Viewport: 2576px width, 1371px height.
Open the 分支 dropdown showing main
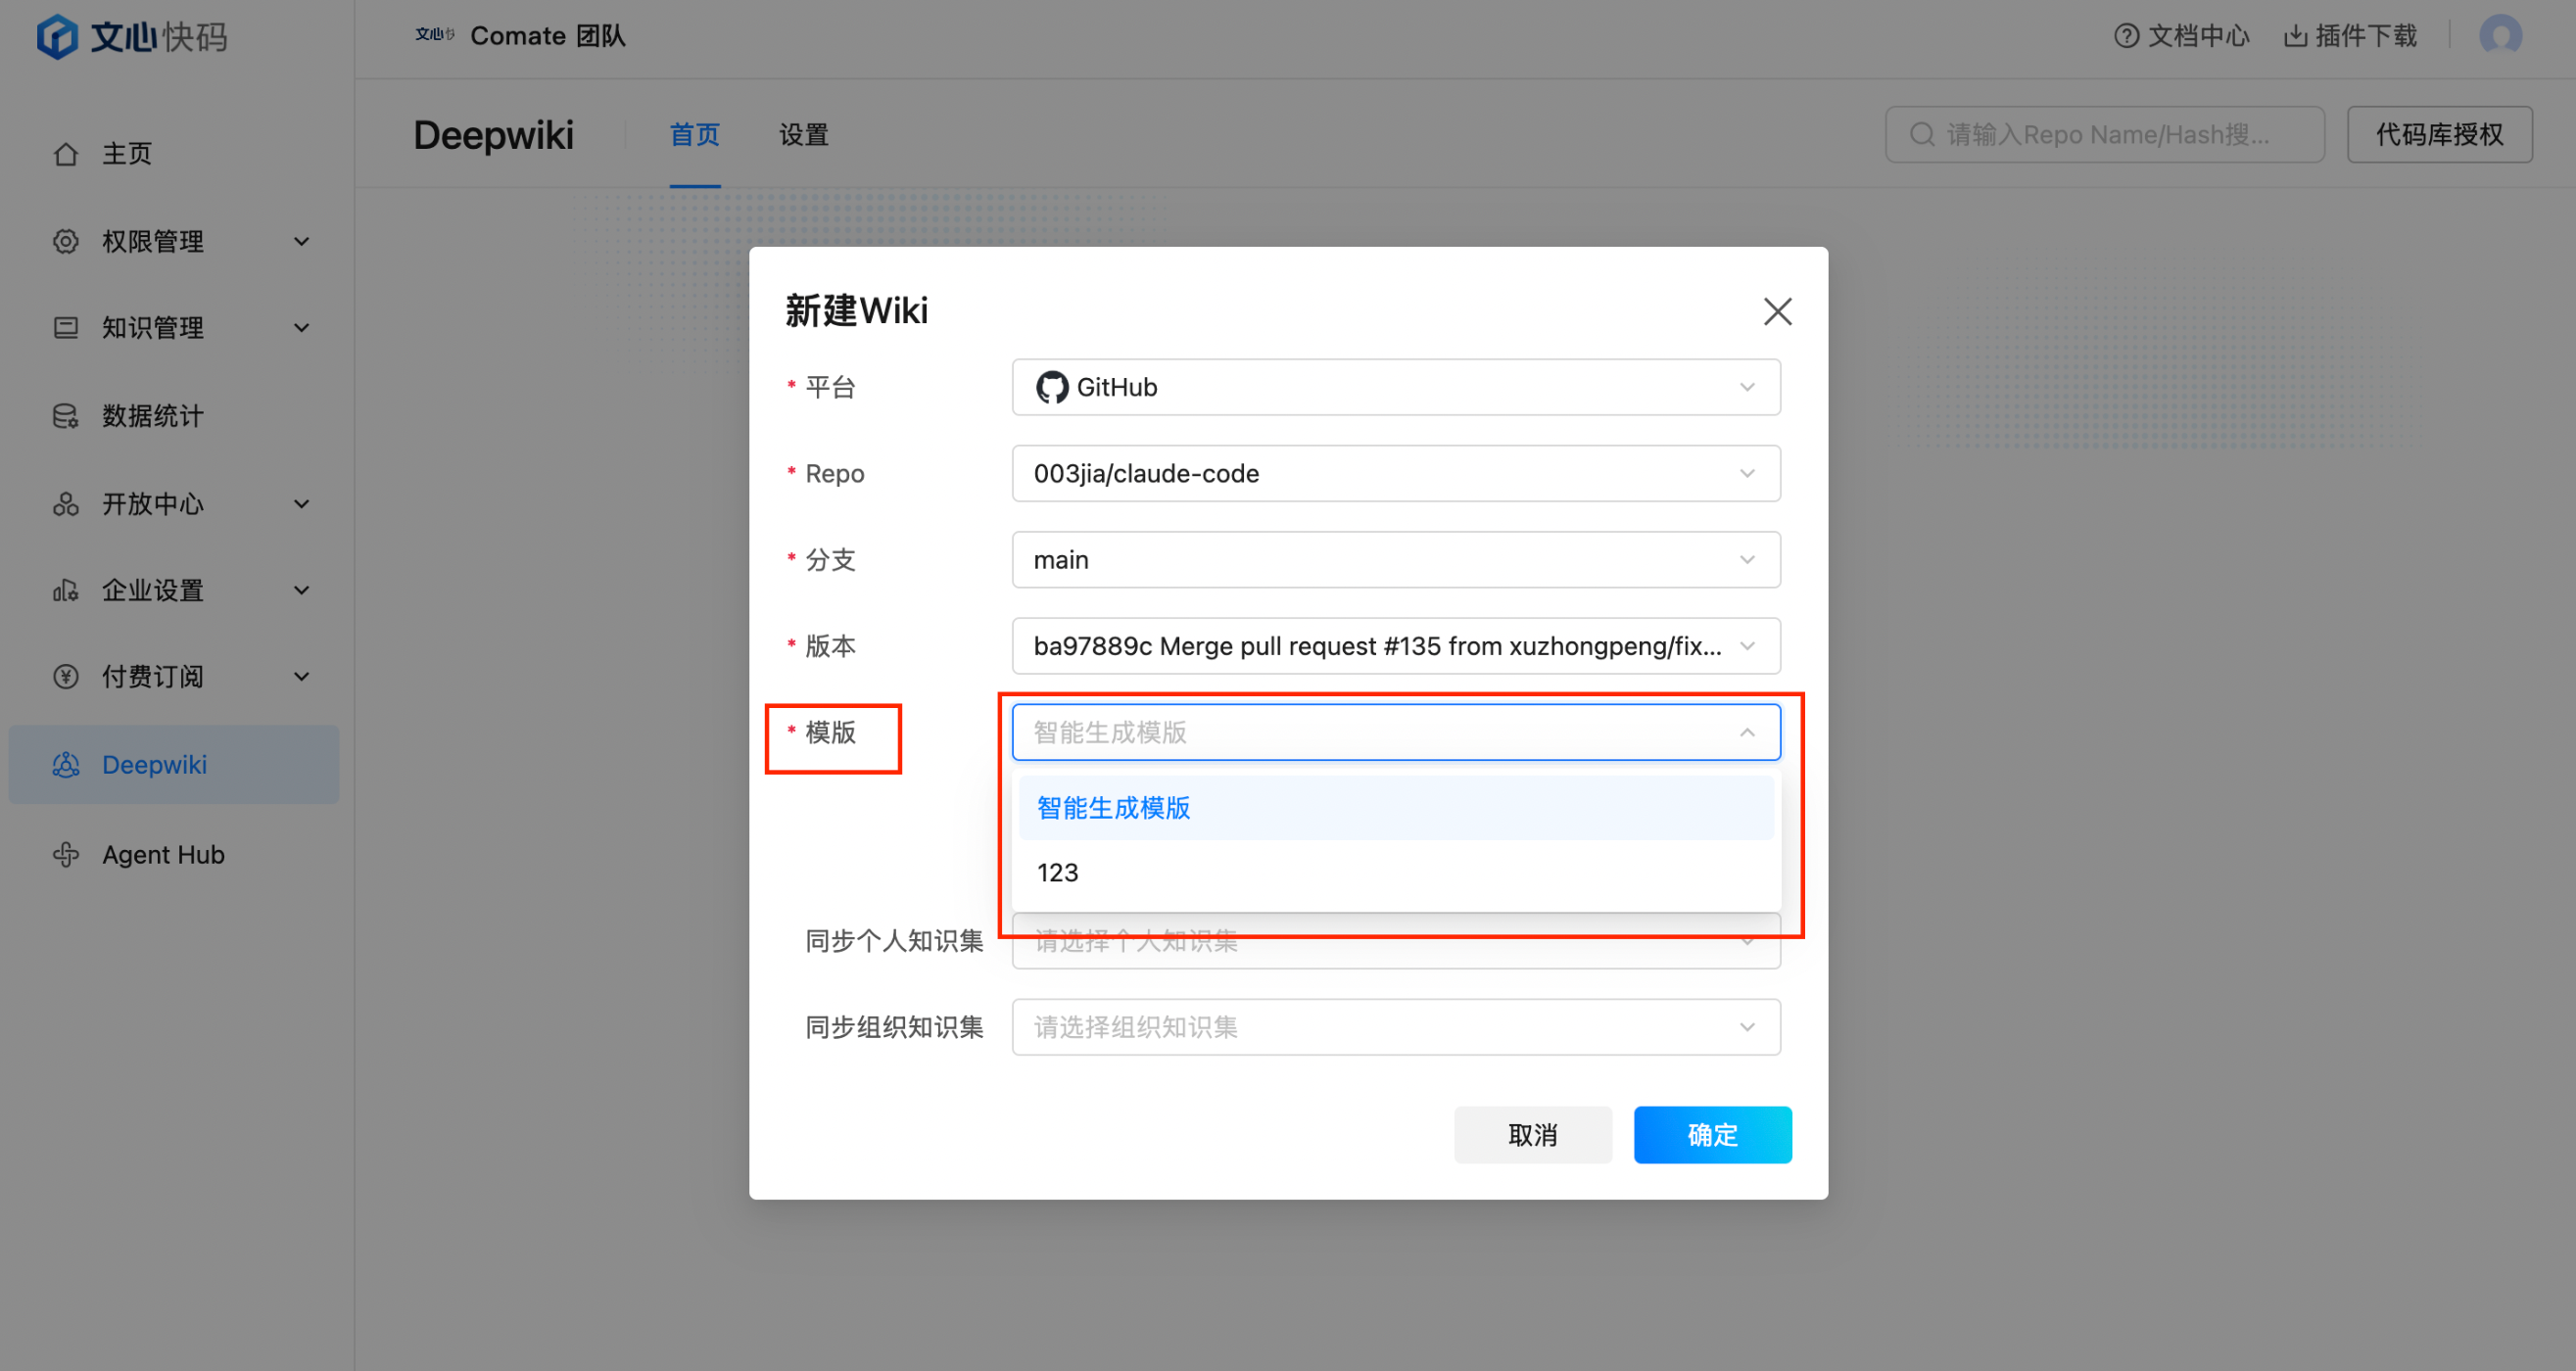tap(1396, 560)
